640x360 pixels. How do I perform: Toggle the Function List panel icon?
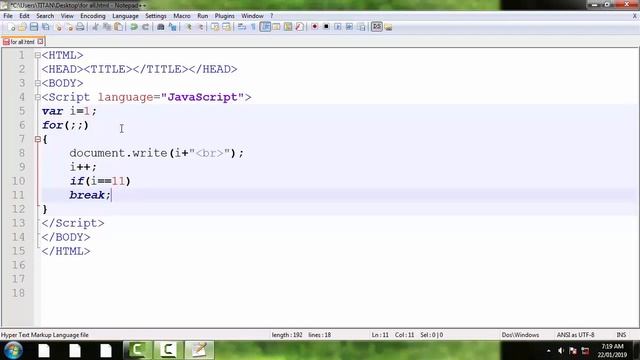[x=299, y=27]
